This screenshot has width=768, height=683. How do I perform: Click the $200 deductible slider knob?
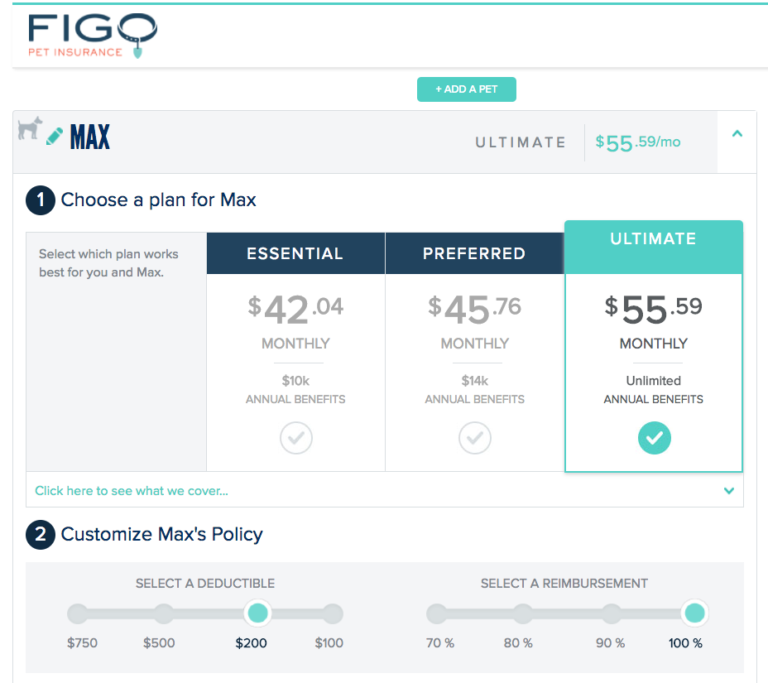click(258, 613)
